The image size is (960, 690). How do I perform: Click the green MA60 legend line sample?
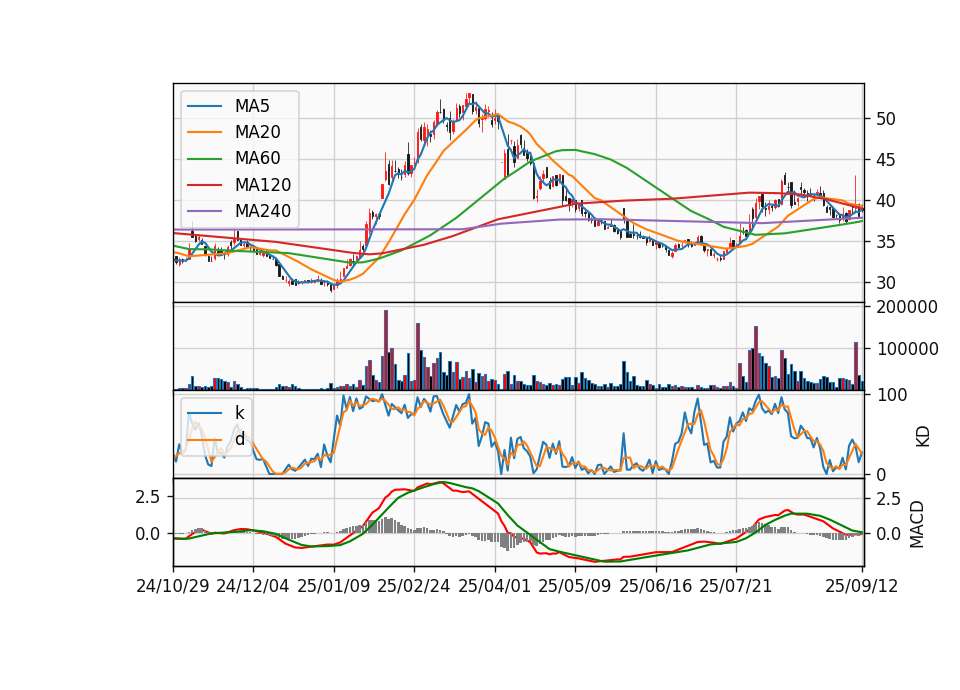pos(204,158)
